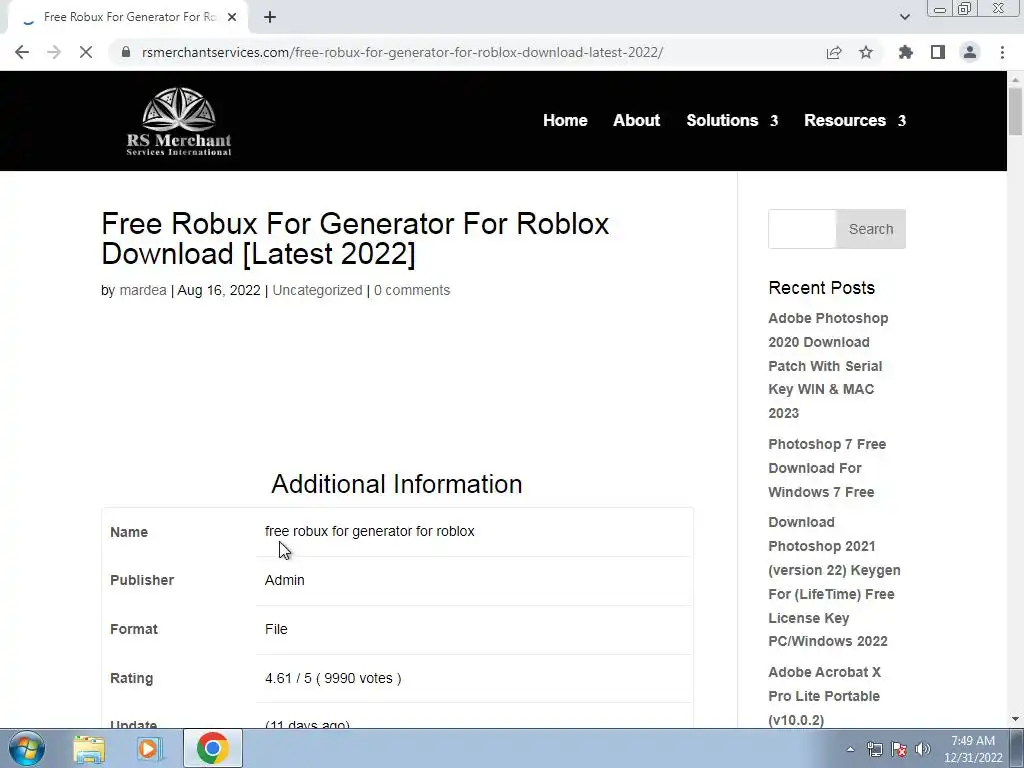This screenshot has height=768, width=1024.
Task: Click the Rating row label
Action: (x=131, y=678)
